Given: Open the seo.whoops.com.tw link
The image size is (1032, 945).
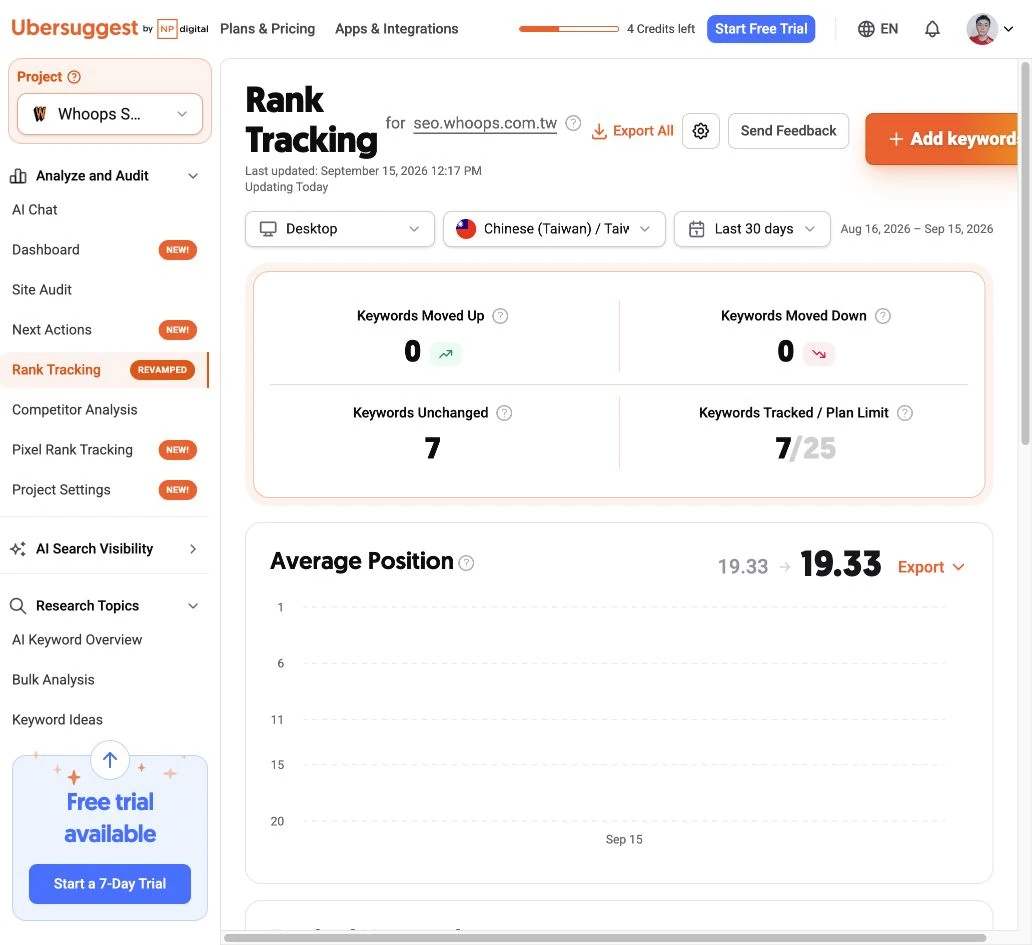Looking at the screenshot, I should pos(485,124).
